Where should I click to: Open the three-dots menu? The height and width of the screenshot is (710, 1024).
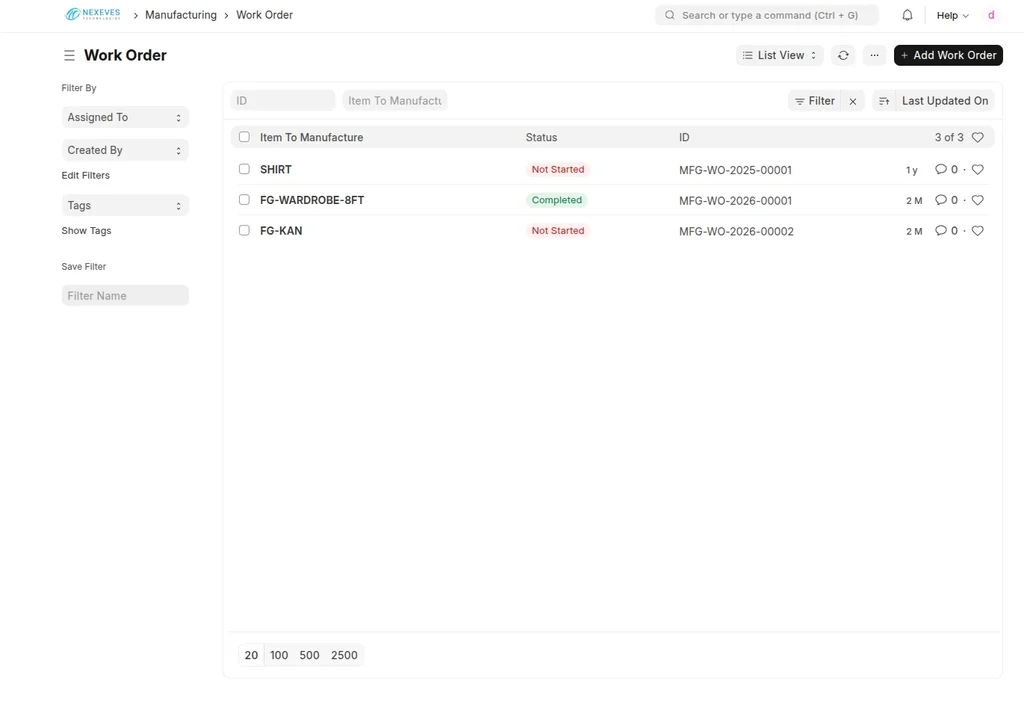[x=874, y=56]
